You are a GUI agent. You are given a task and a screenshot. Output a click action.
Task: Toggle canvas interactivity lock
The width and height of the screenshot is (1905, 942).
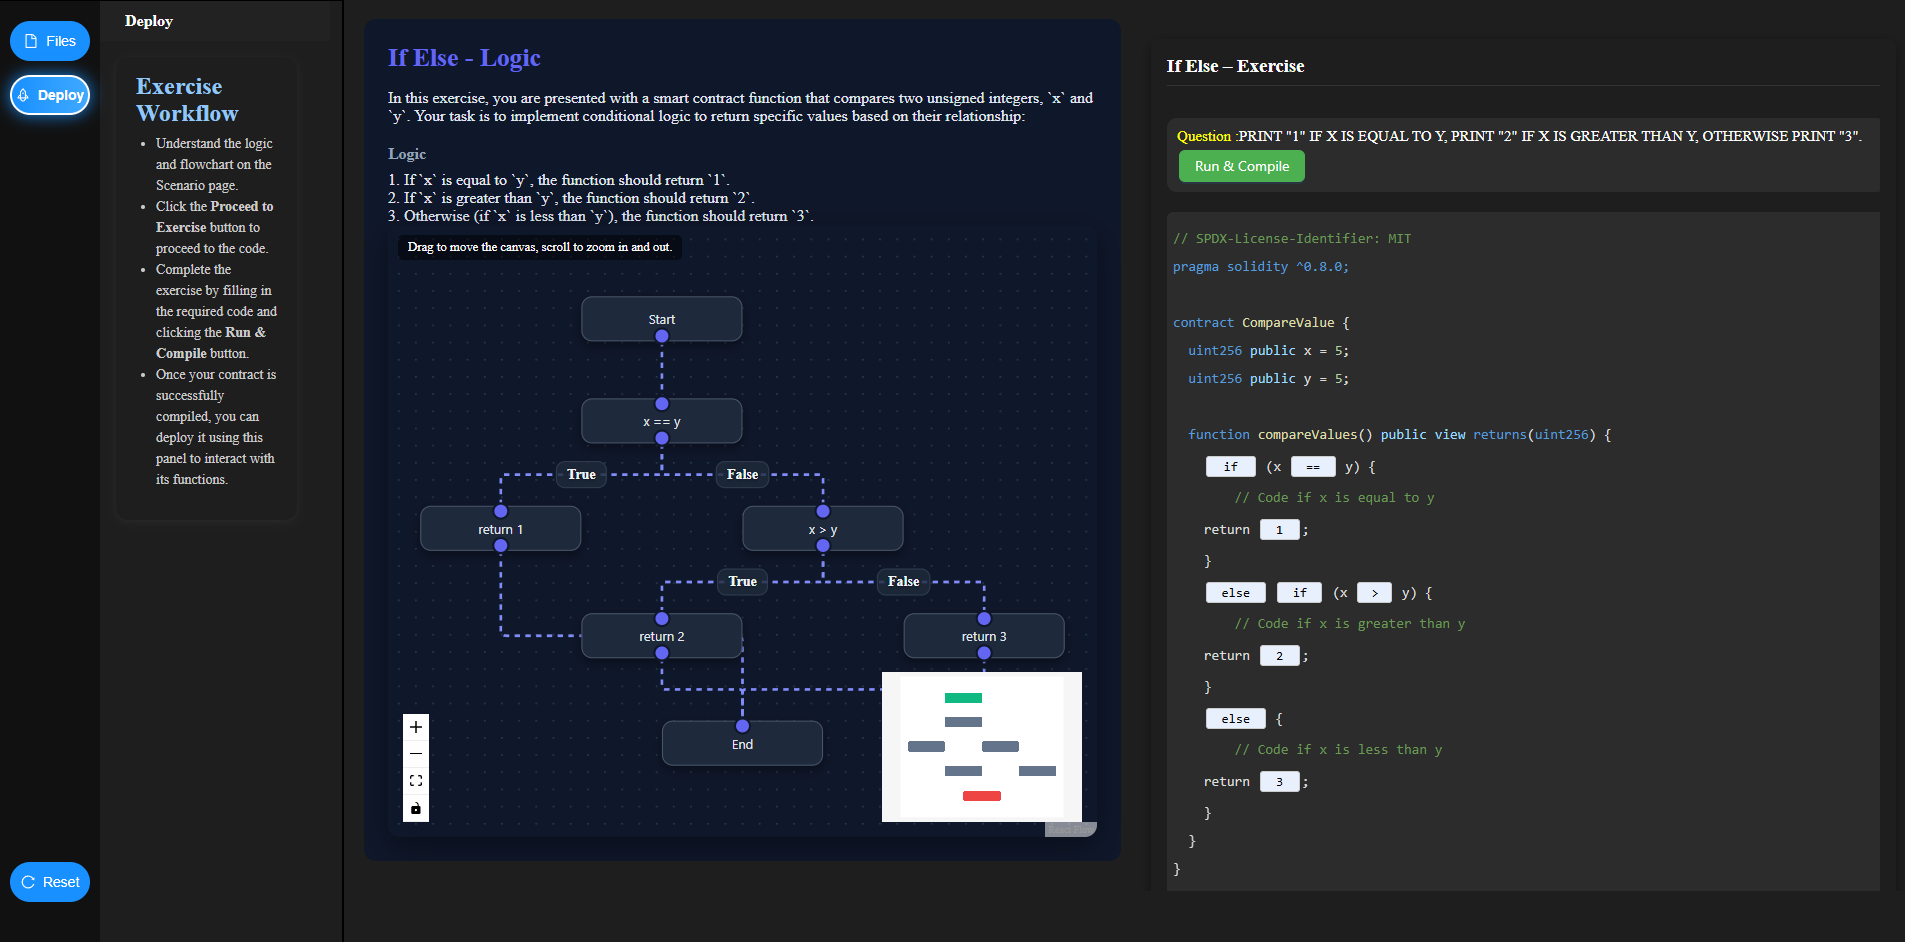[416, 808]
